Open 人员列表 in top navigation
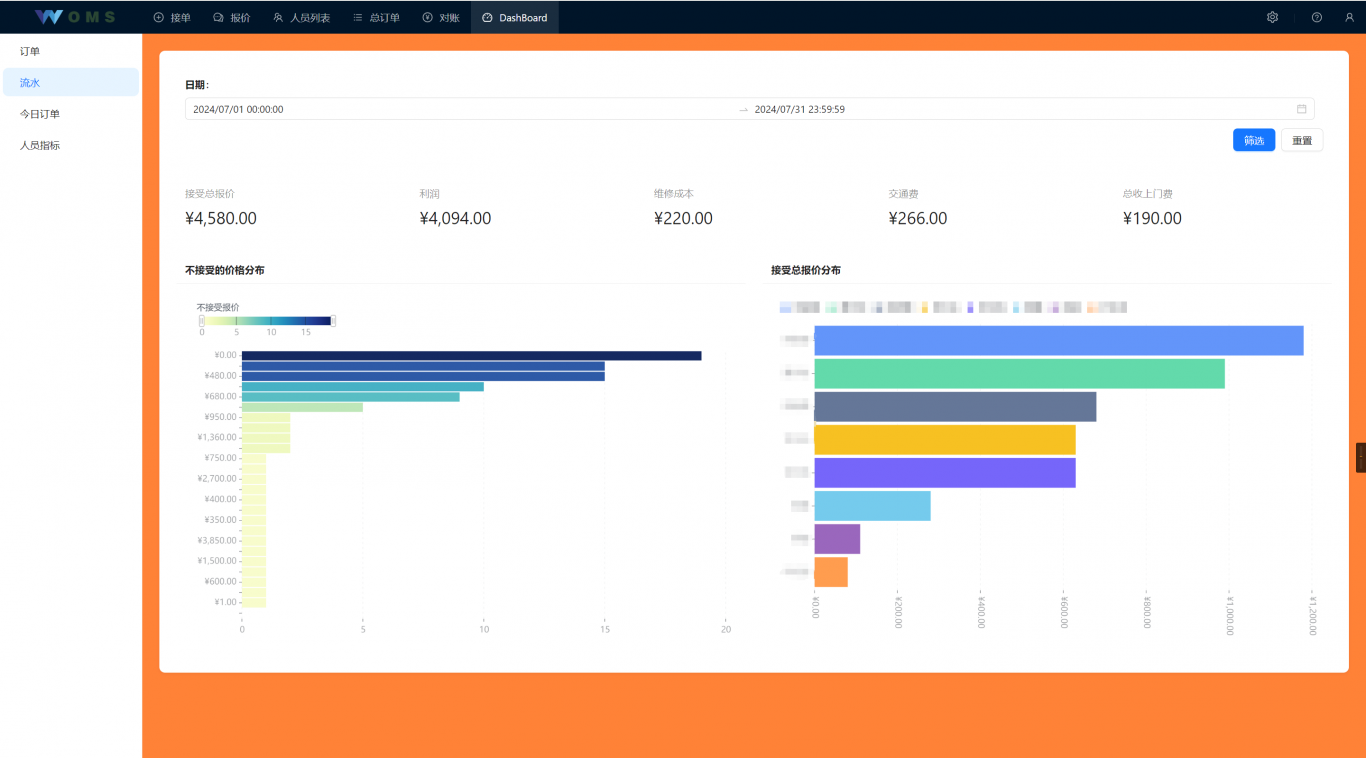Image resolution: width=1366 pixels, height=758 pixels. point(302,17)
